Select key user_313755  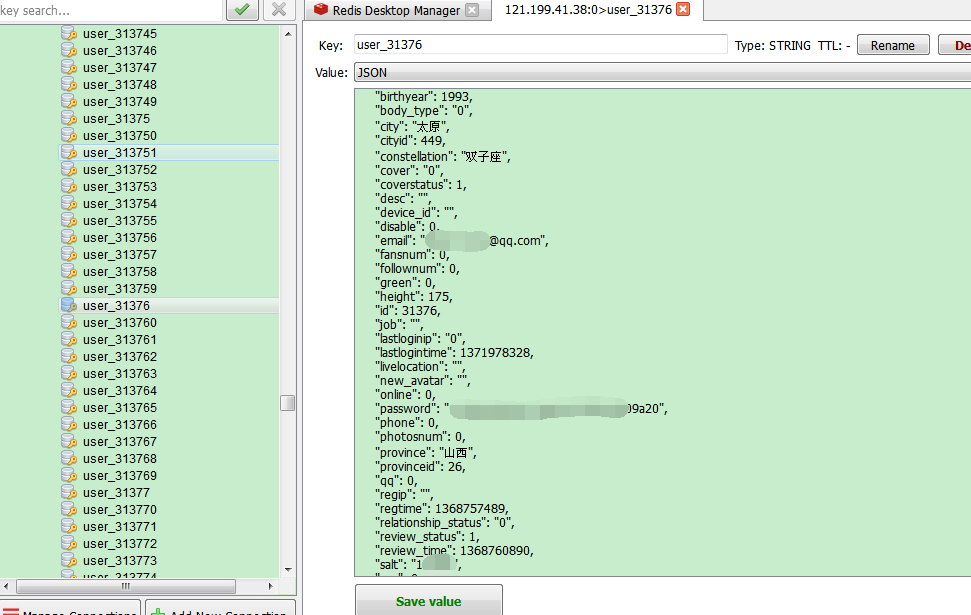[x=120, y=221]
